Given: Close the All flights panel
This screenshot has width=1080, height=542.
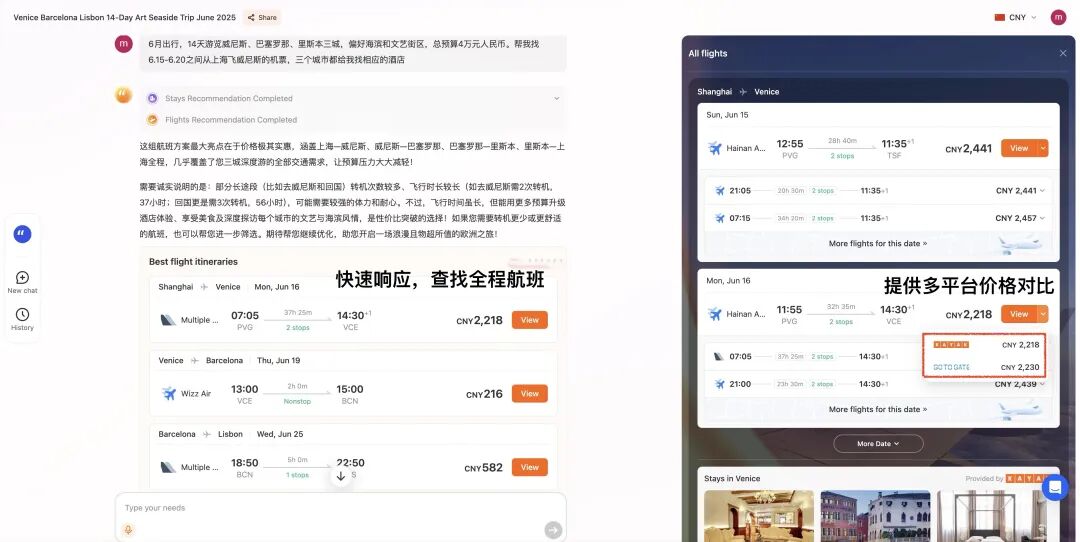Looking at the screenshot, I should pyautogui.click(x=1063, y=54).
